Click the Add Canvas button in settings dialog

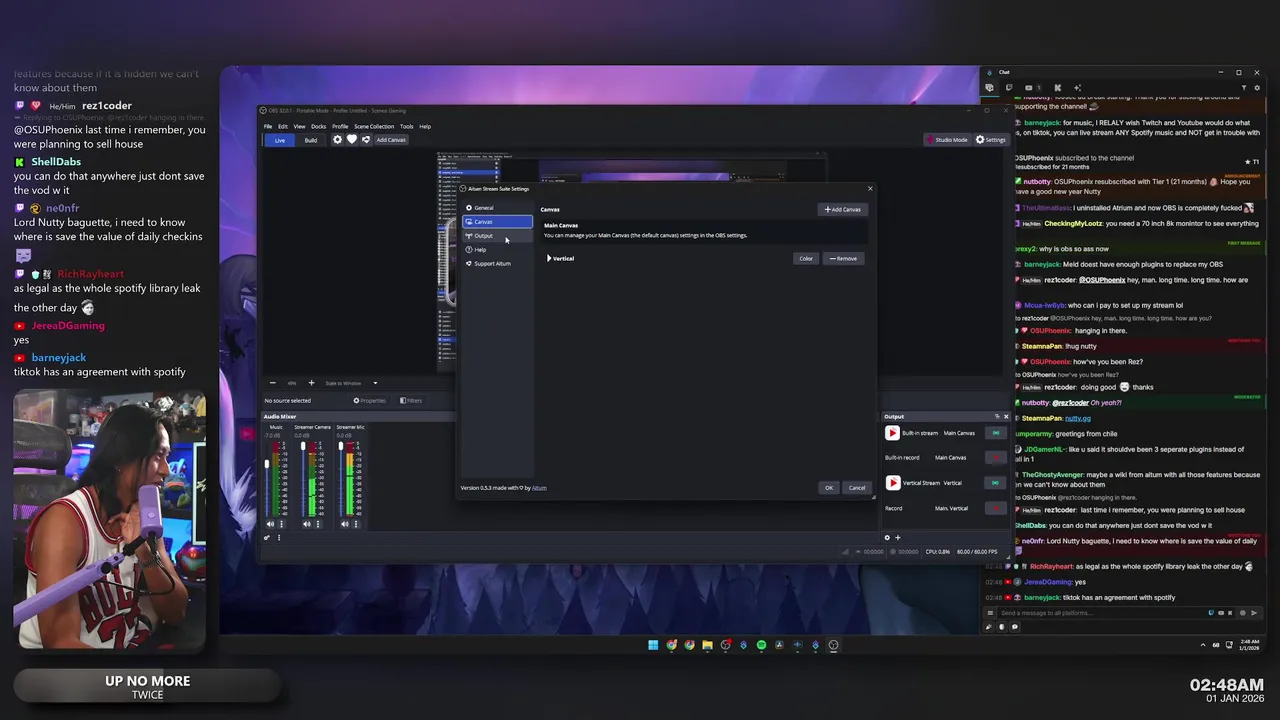[x=842, y=209]
